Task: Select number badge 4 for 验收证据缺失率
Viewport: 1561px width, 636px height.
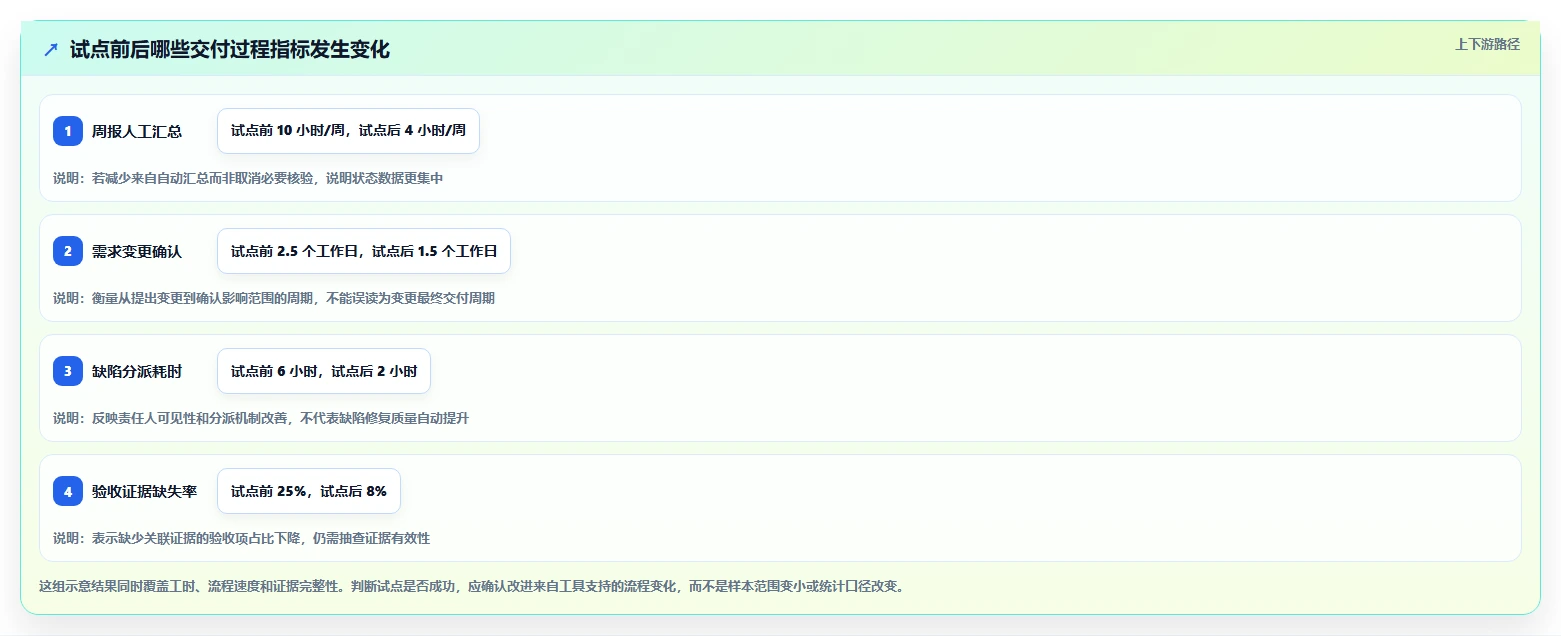Action: 68,491
